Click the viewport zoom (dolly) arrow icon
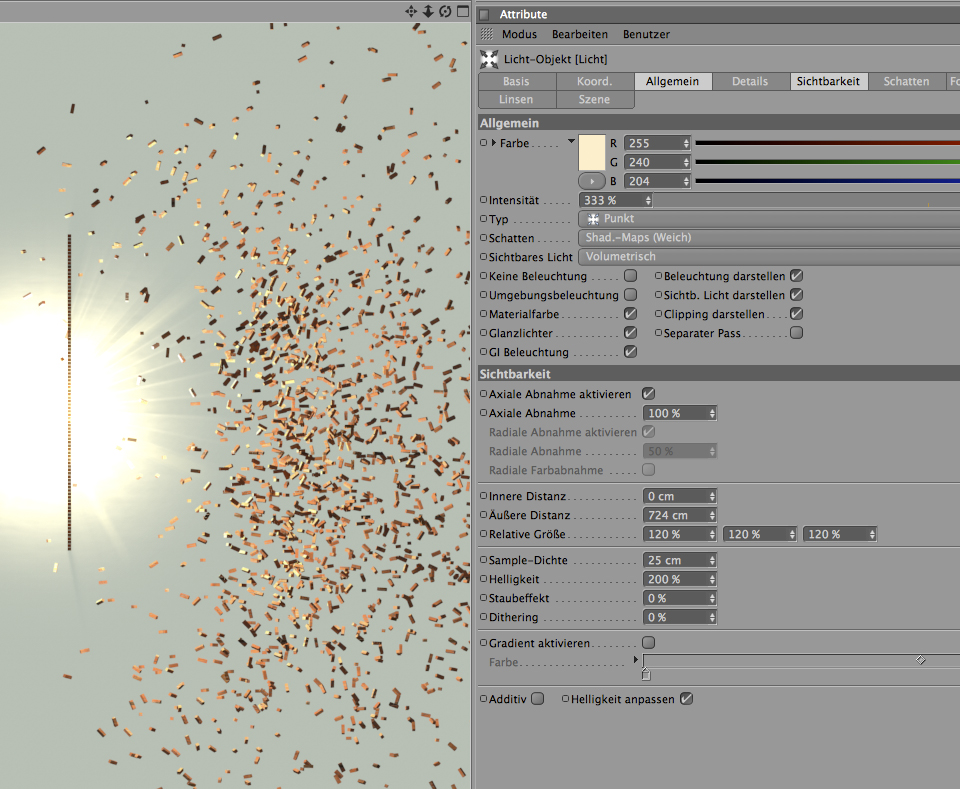Image resolution: width=960 pixels, height=789 pixels. pyautogui.click(x=428, y=11)
